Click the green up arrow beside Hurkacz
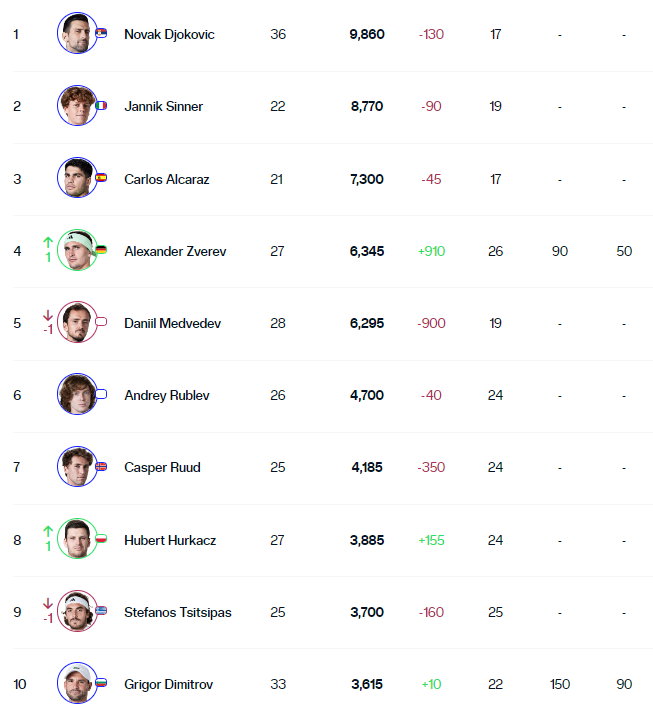This screenshot has height=719, width=653. (48, 531)
